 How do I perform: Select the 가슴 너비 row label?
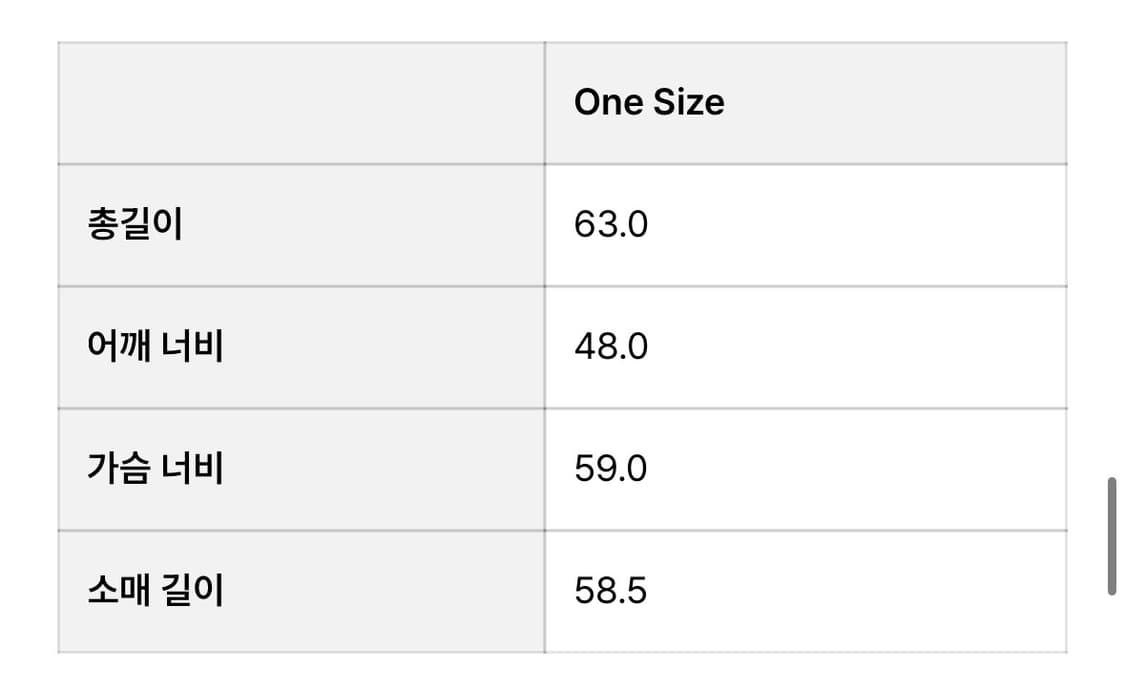[155, 469]
